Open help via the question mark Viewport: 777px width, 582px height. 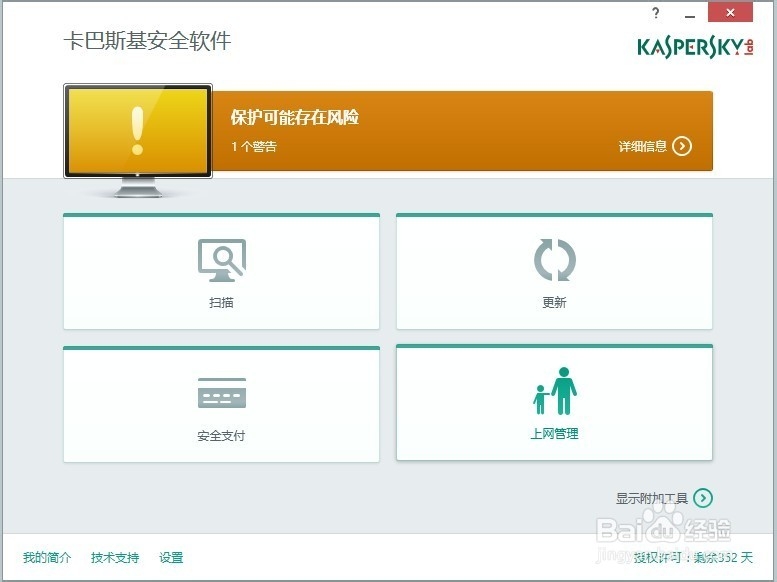tap(656, 13)
